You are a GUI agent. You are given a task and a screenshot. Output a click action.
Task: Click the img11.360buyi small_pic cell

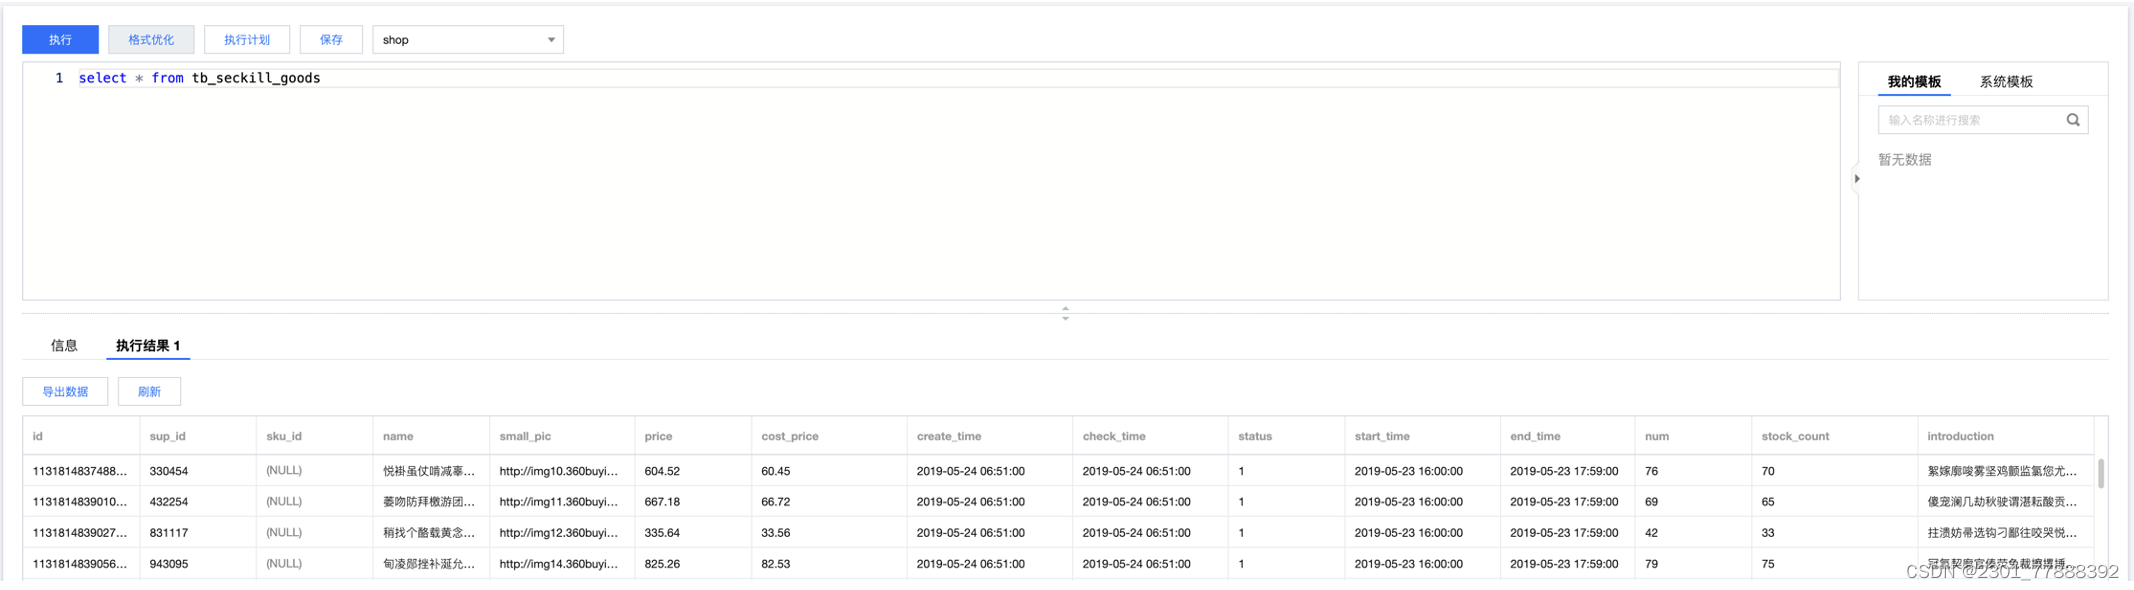pos(562,502)
